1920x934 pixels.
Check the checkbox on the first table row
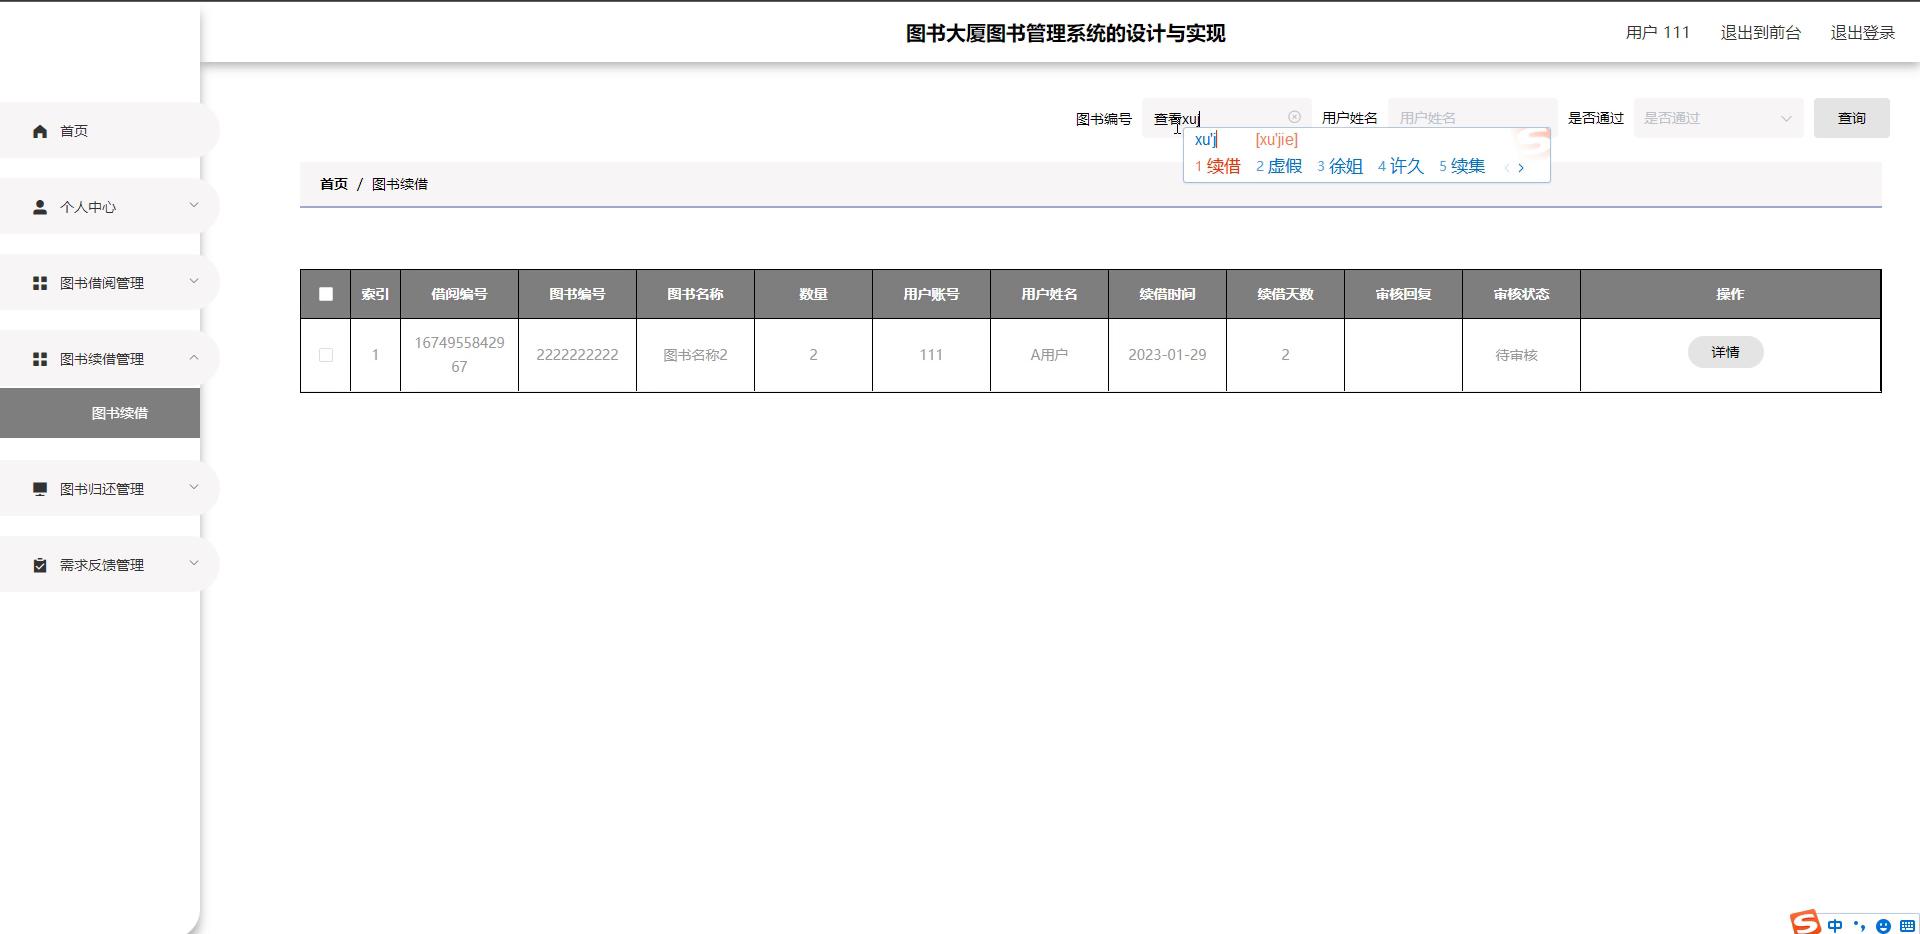click(x=325, y=355)
